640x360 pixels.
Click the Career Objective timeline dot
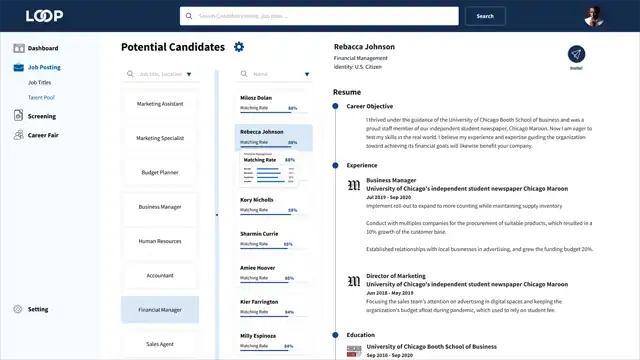[335, 106]
